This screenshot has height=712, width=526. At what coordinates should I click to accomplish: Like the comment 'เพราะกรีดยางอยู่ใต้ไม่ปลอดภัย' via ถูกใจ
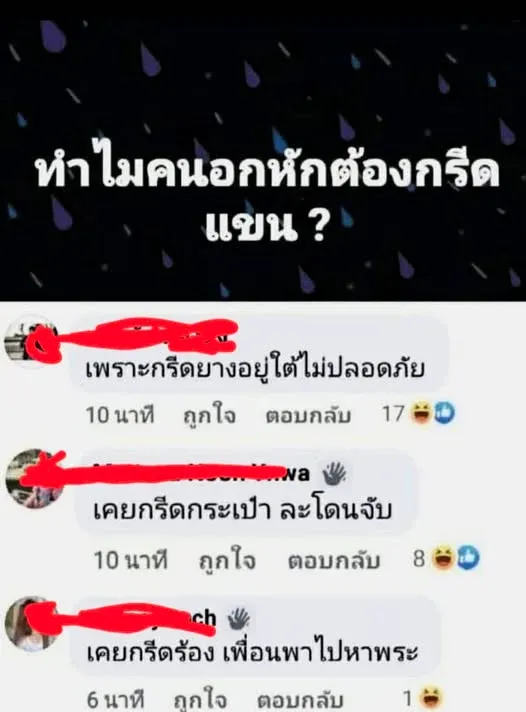pyautogui.click(x=209, y=415)
